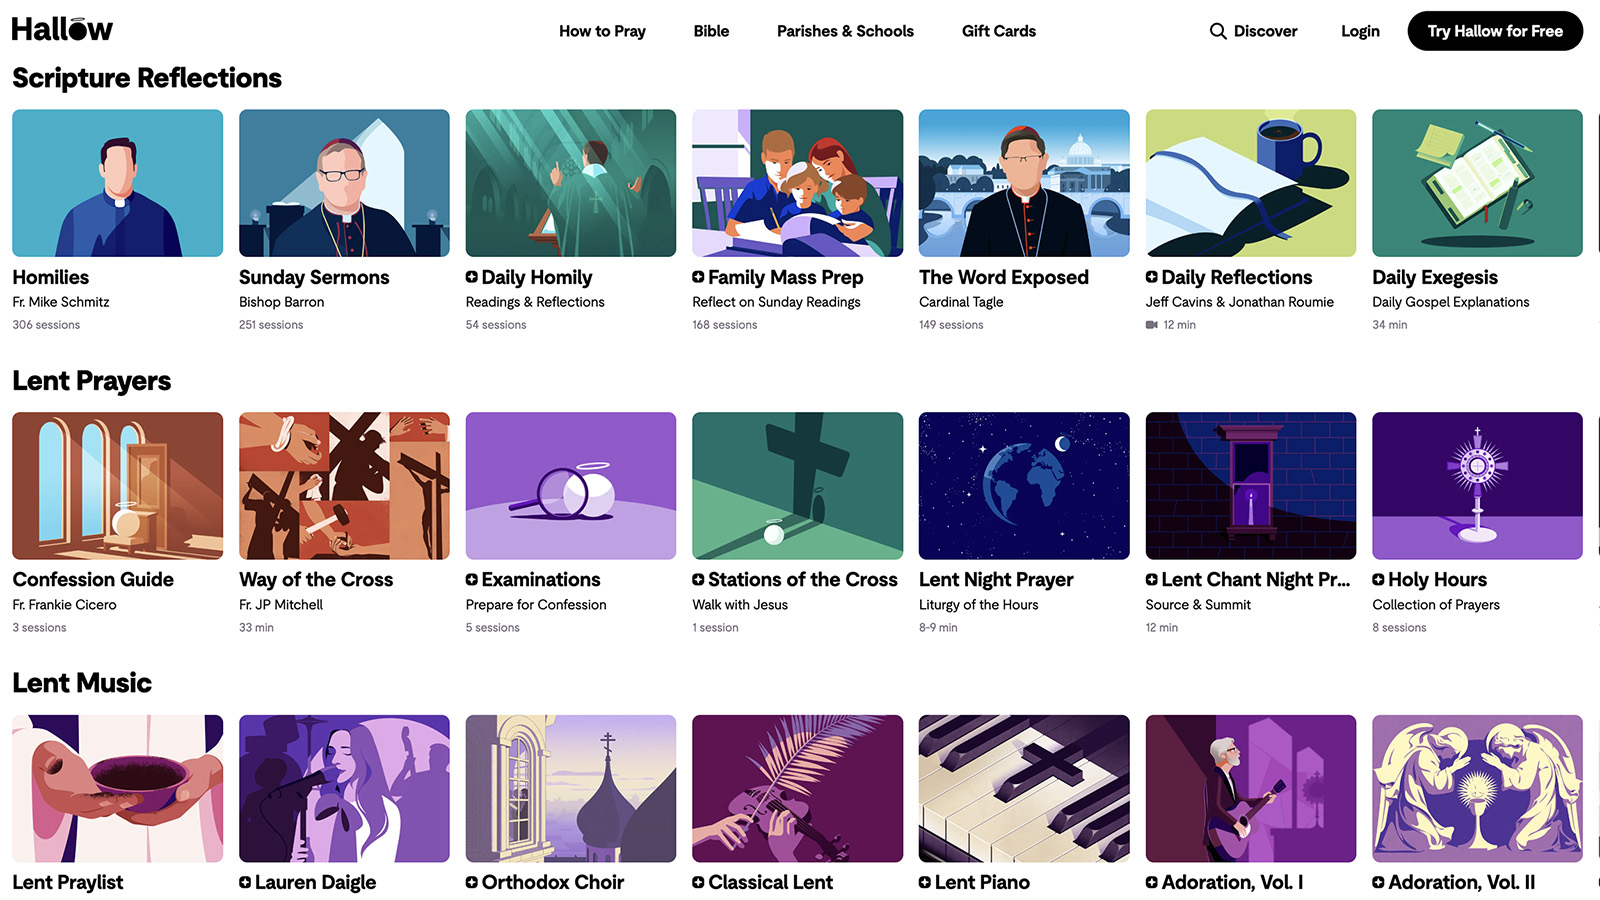Click the plus icon beside Orthodox Choir
Viewport: 1600px width, 900px height.
(473, 882)
